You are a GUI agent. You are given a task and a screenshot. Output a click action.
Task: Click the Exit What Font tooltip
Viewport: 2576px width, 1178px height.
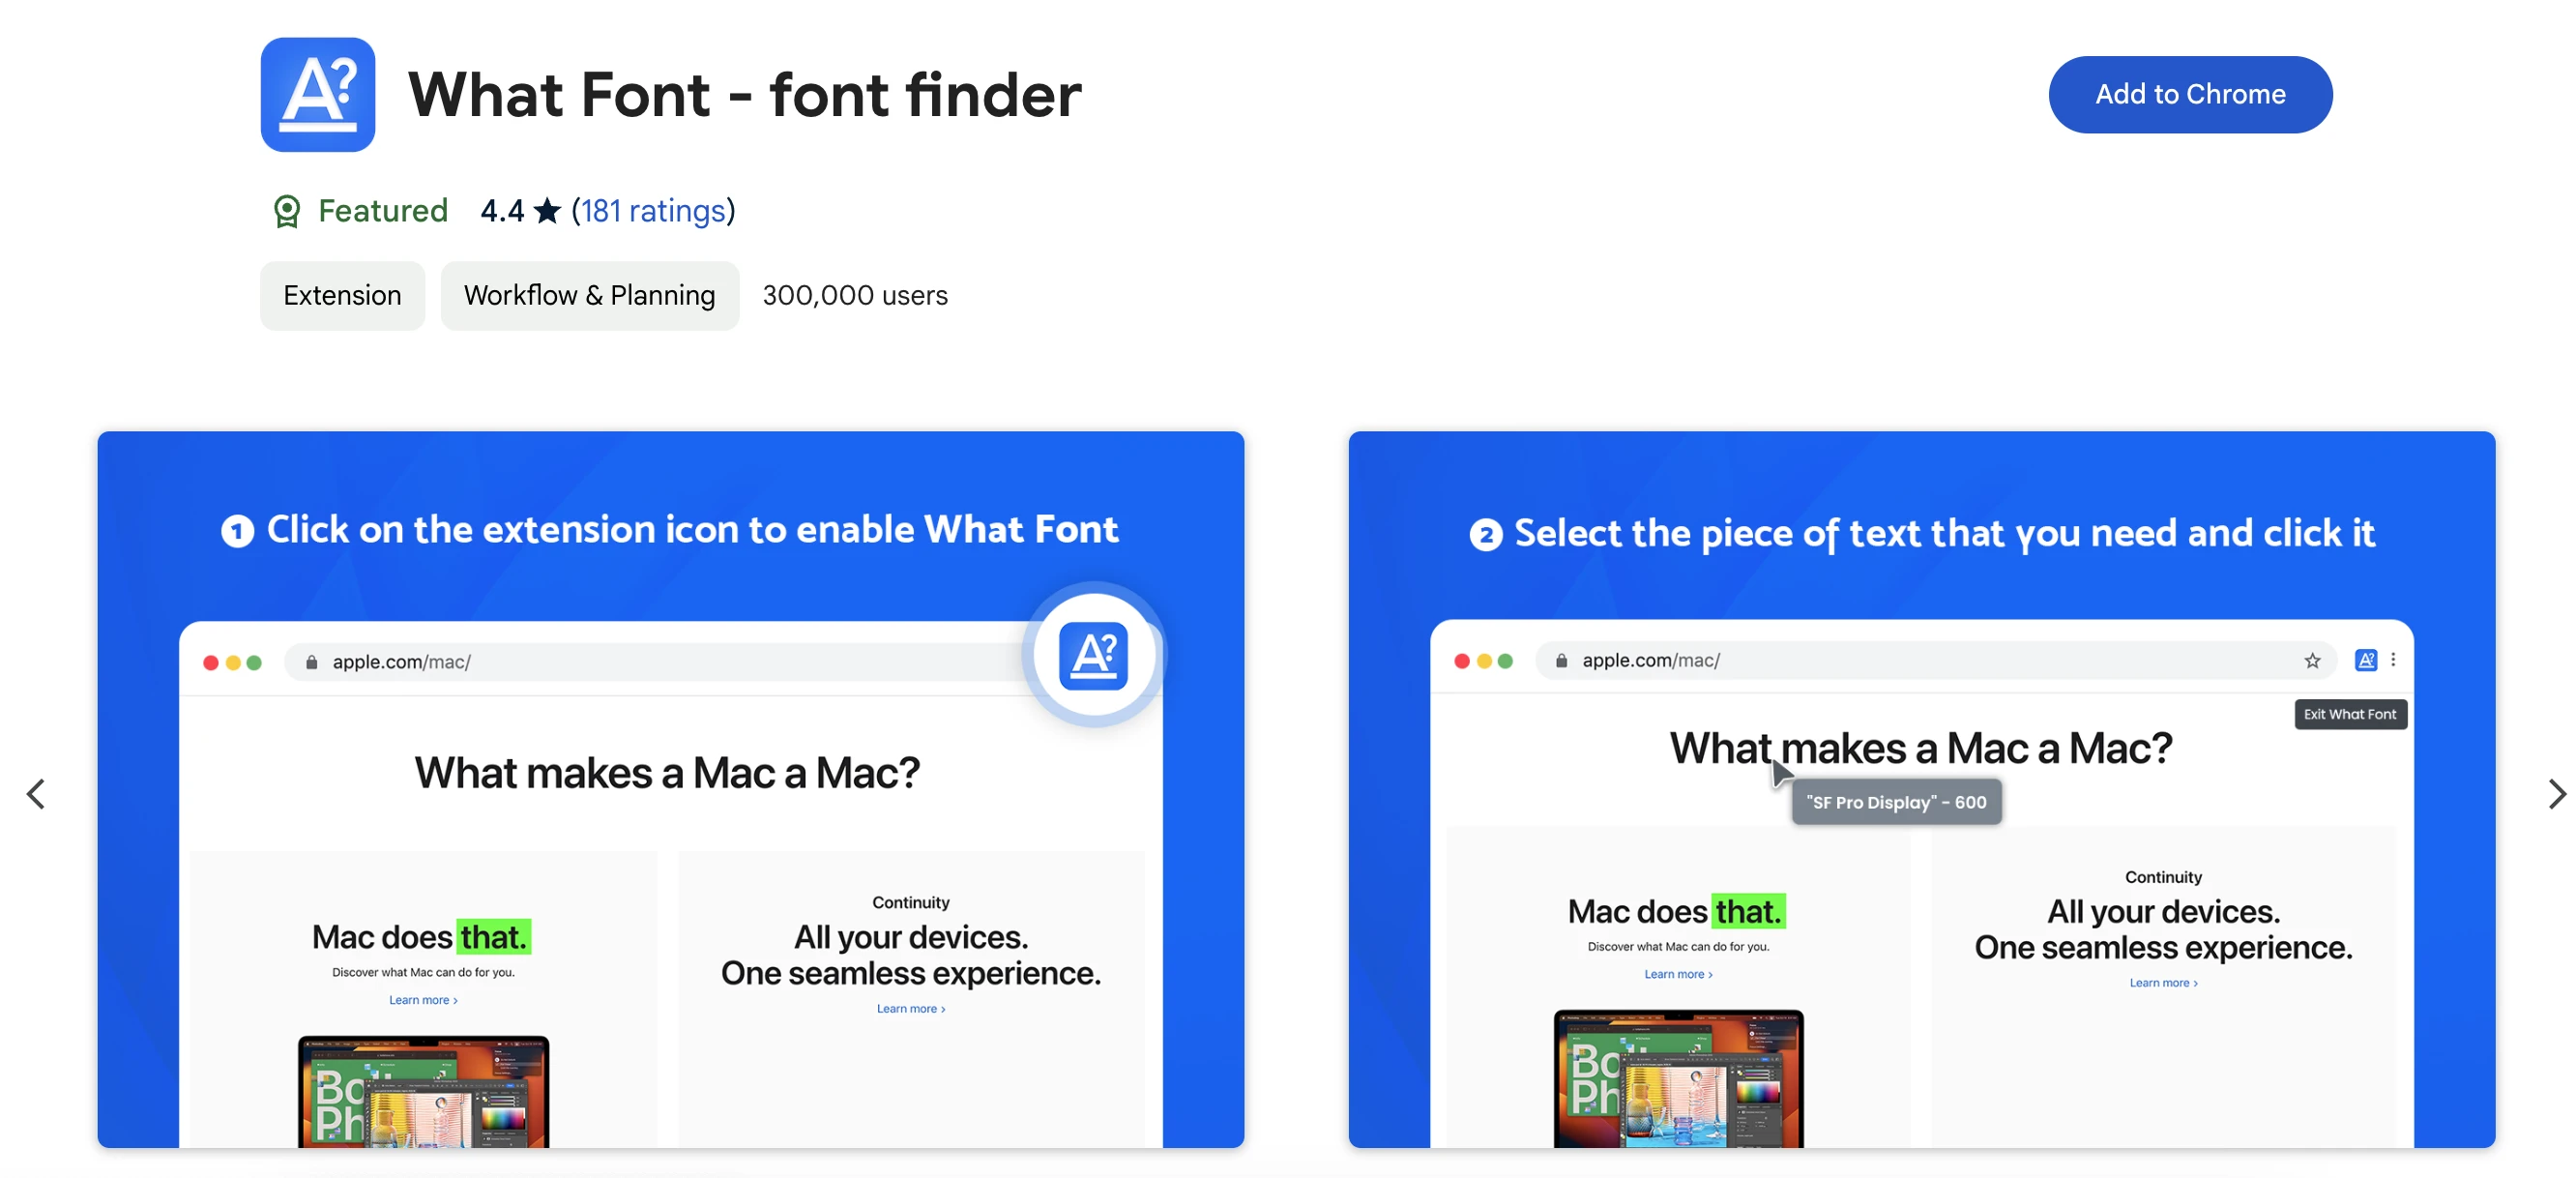click(x=2349, y=714)
